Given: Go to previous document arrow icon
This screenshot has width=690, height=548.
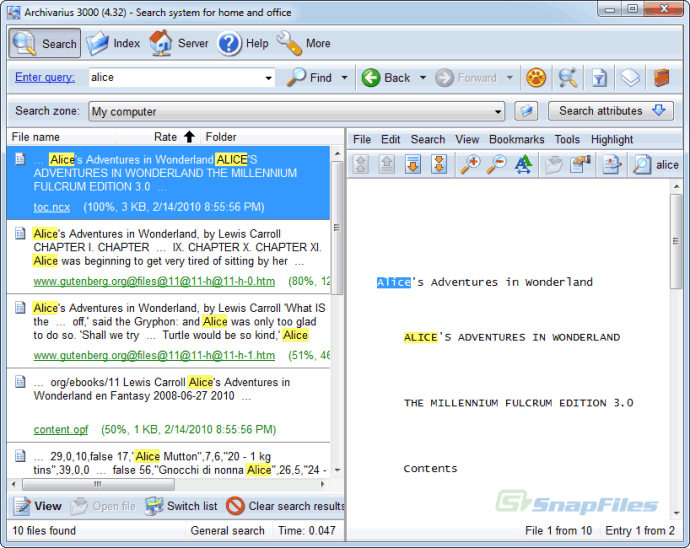Looking at the screenshot, I should tap(387, 165).
